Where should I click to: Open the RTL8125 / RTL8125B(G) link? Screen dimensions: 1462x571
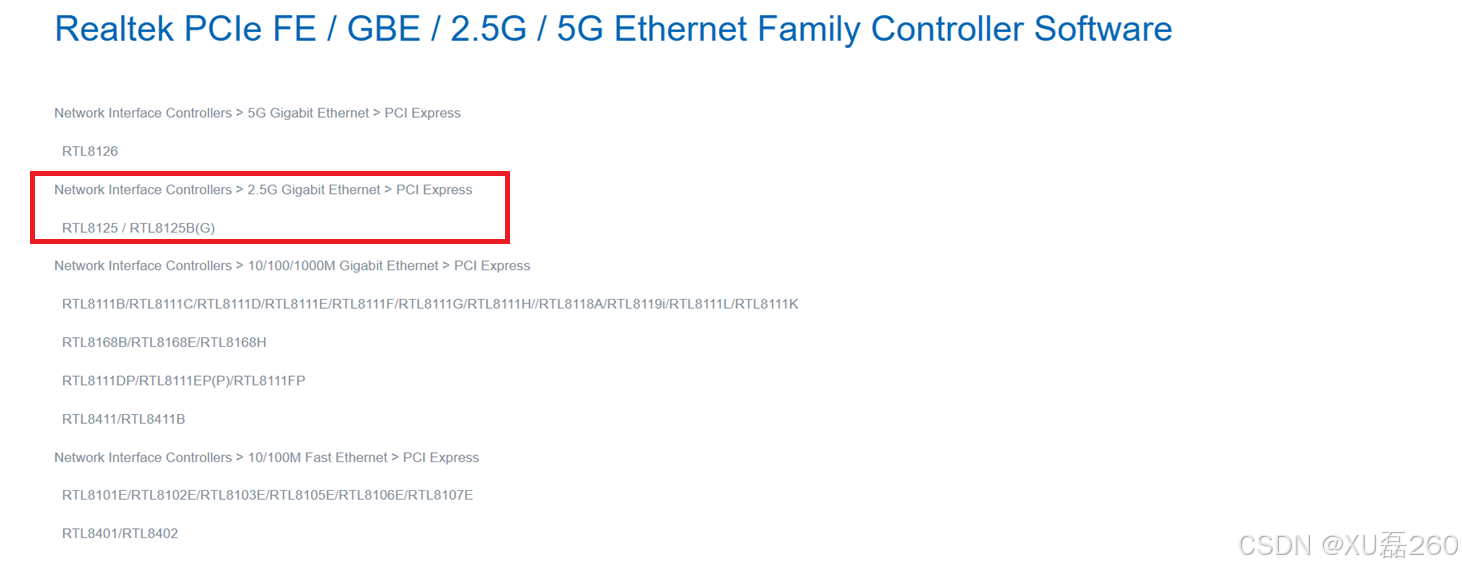pos(138,228)
